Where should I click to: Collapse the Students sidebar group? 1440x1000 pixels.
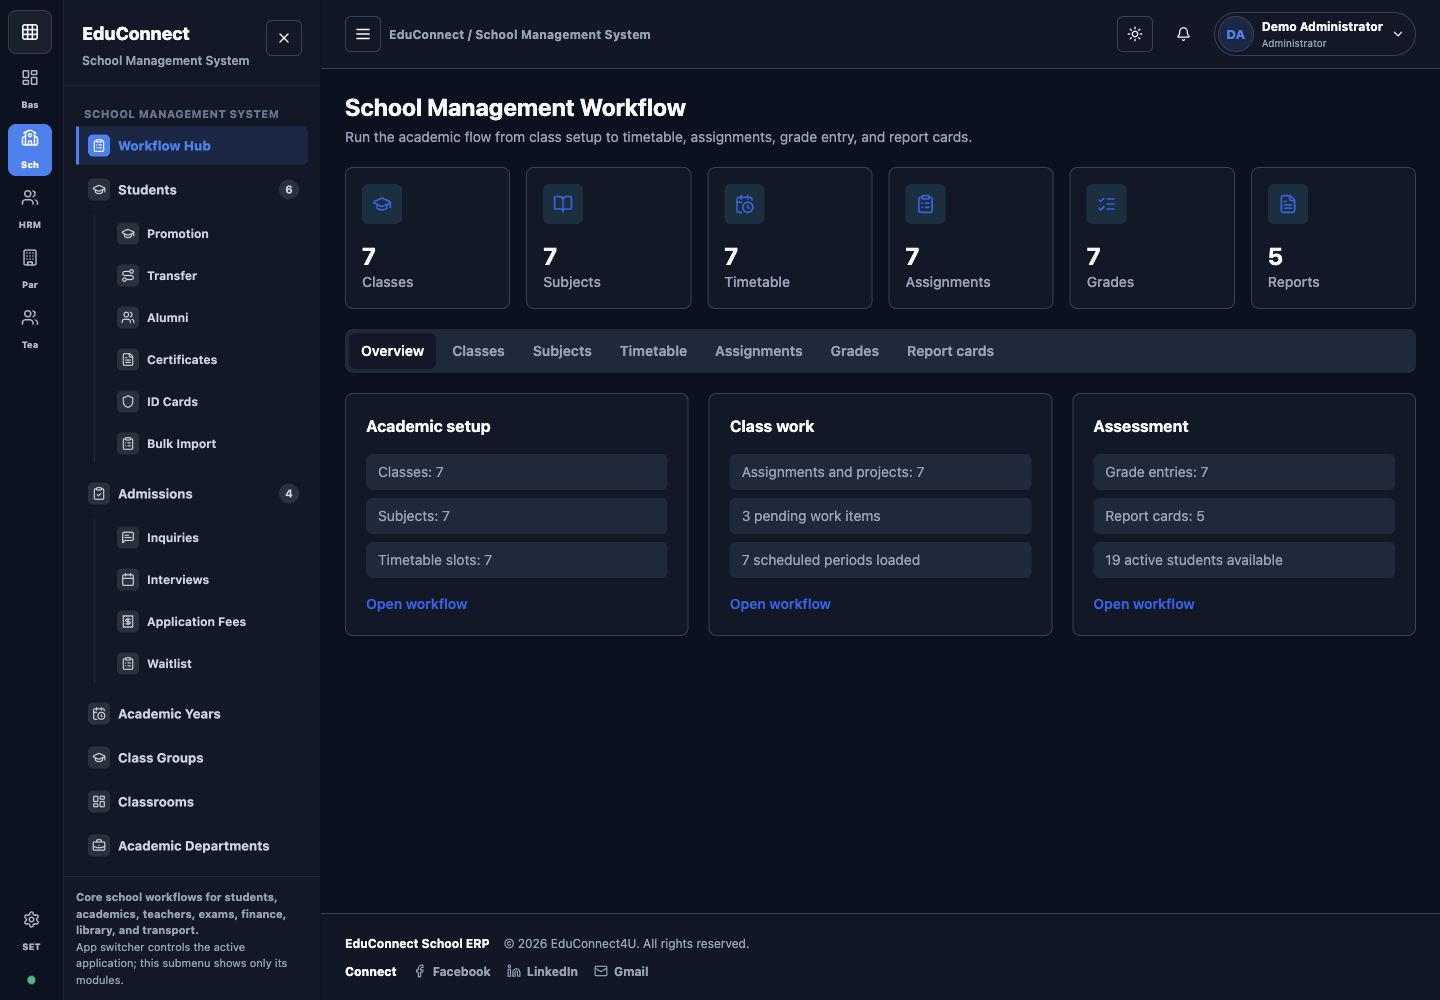192,190
